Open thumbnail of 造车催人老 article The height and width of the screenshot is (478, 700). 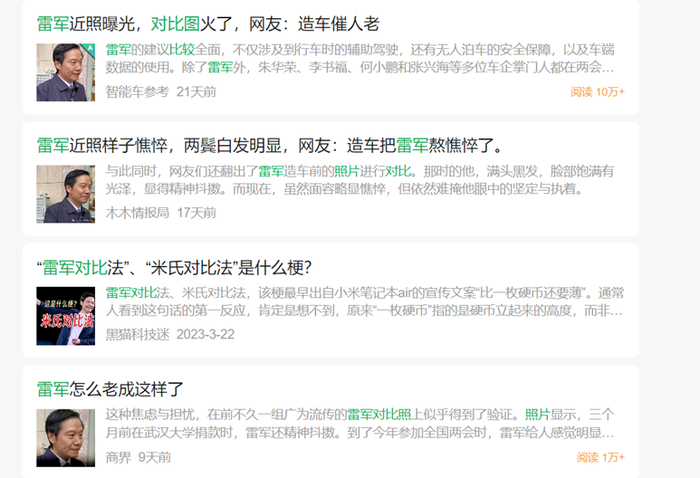[66, 72]
